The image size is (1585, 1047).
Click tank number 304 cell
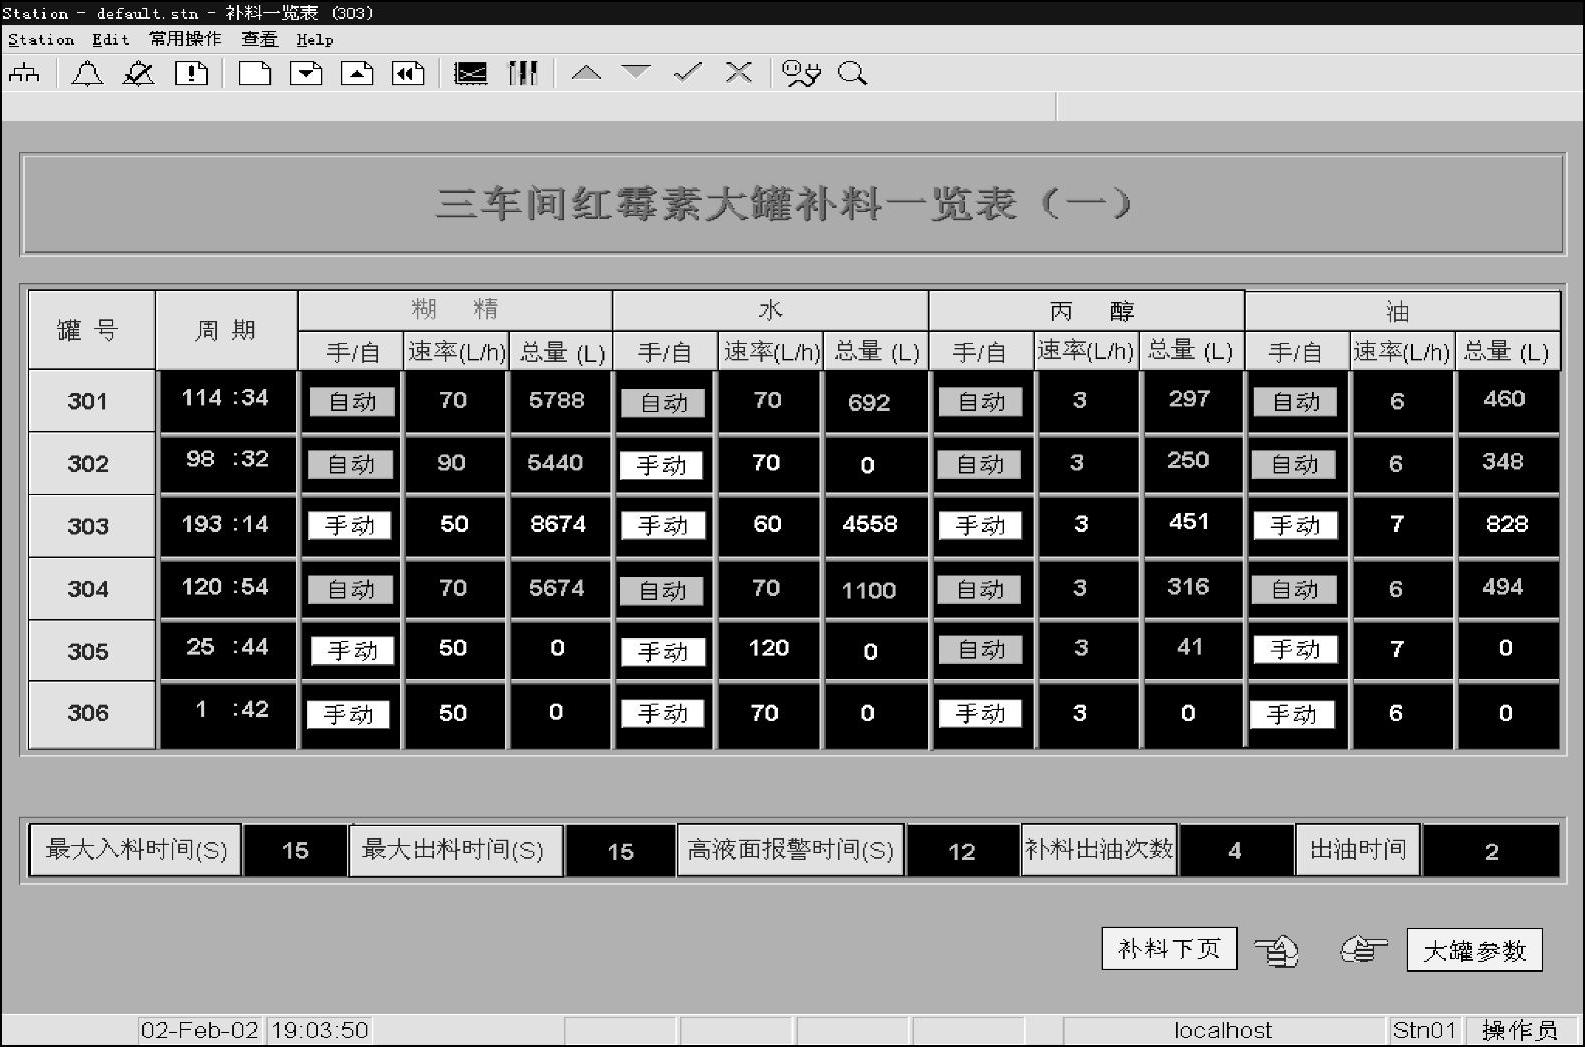point(91,589)
